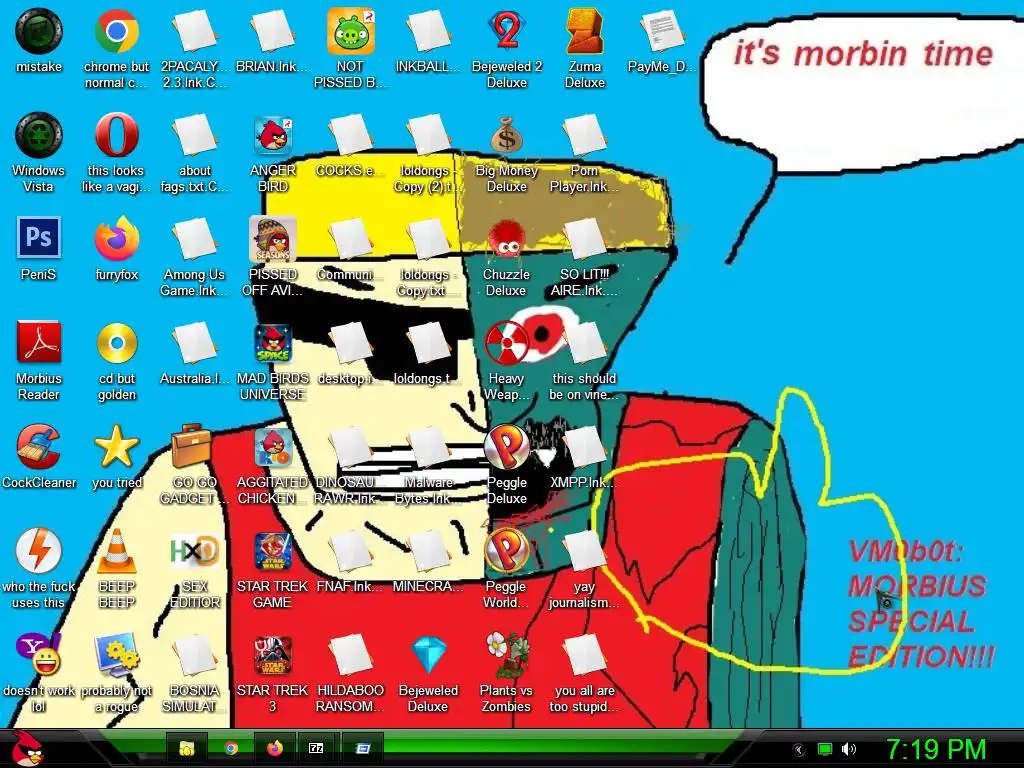Open 'DINOSAU RAWR.lnk' shortcut
Image resolution: width=1024 pixels, height=768 pixels.
click(x=351, y=447)
